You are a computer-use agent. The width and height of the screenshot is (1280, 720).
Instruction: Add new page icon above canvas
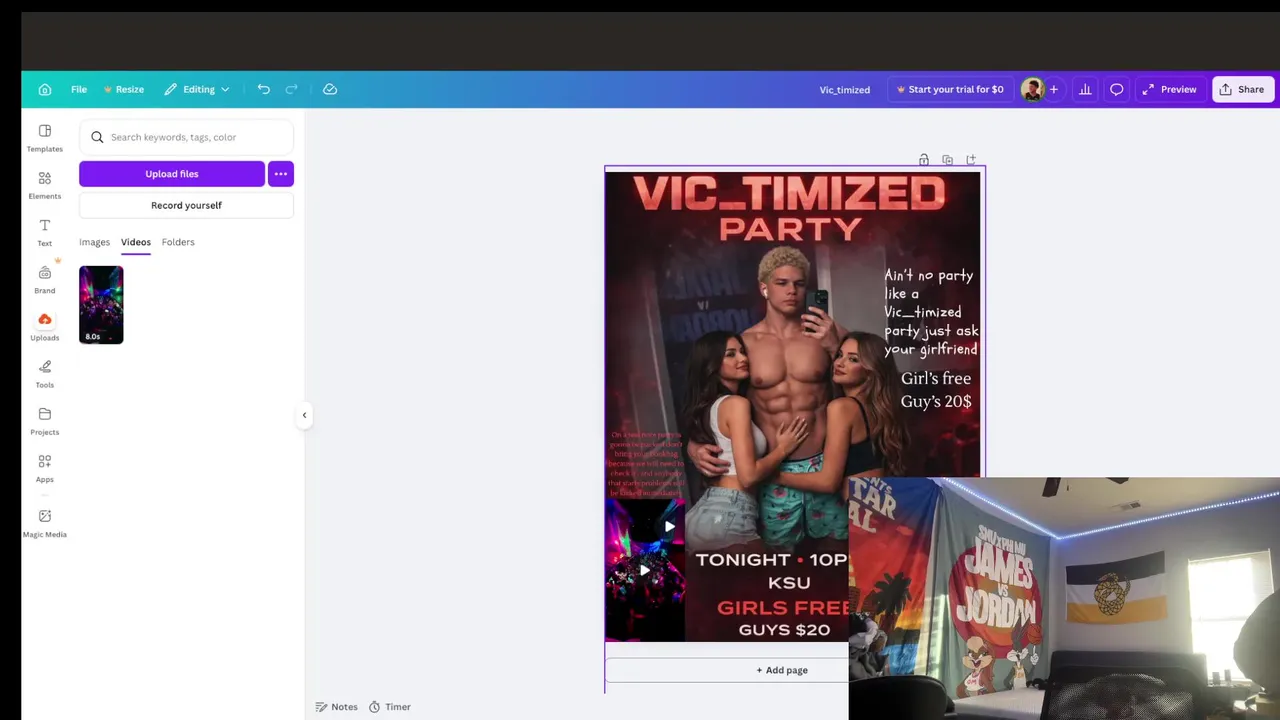970,160
